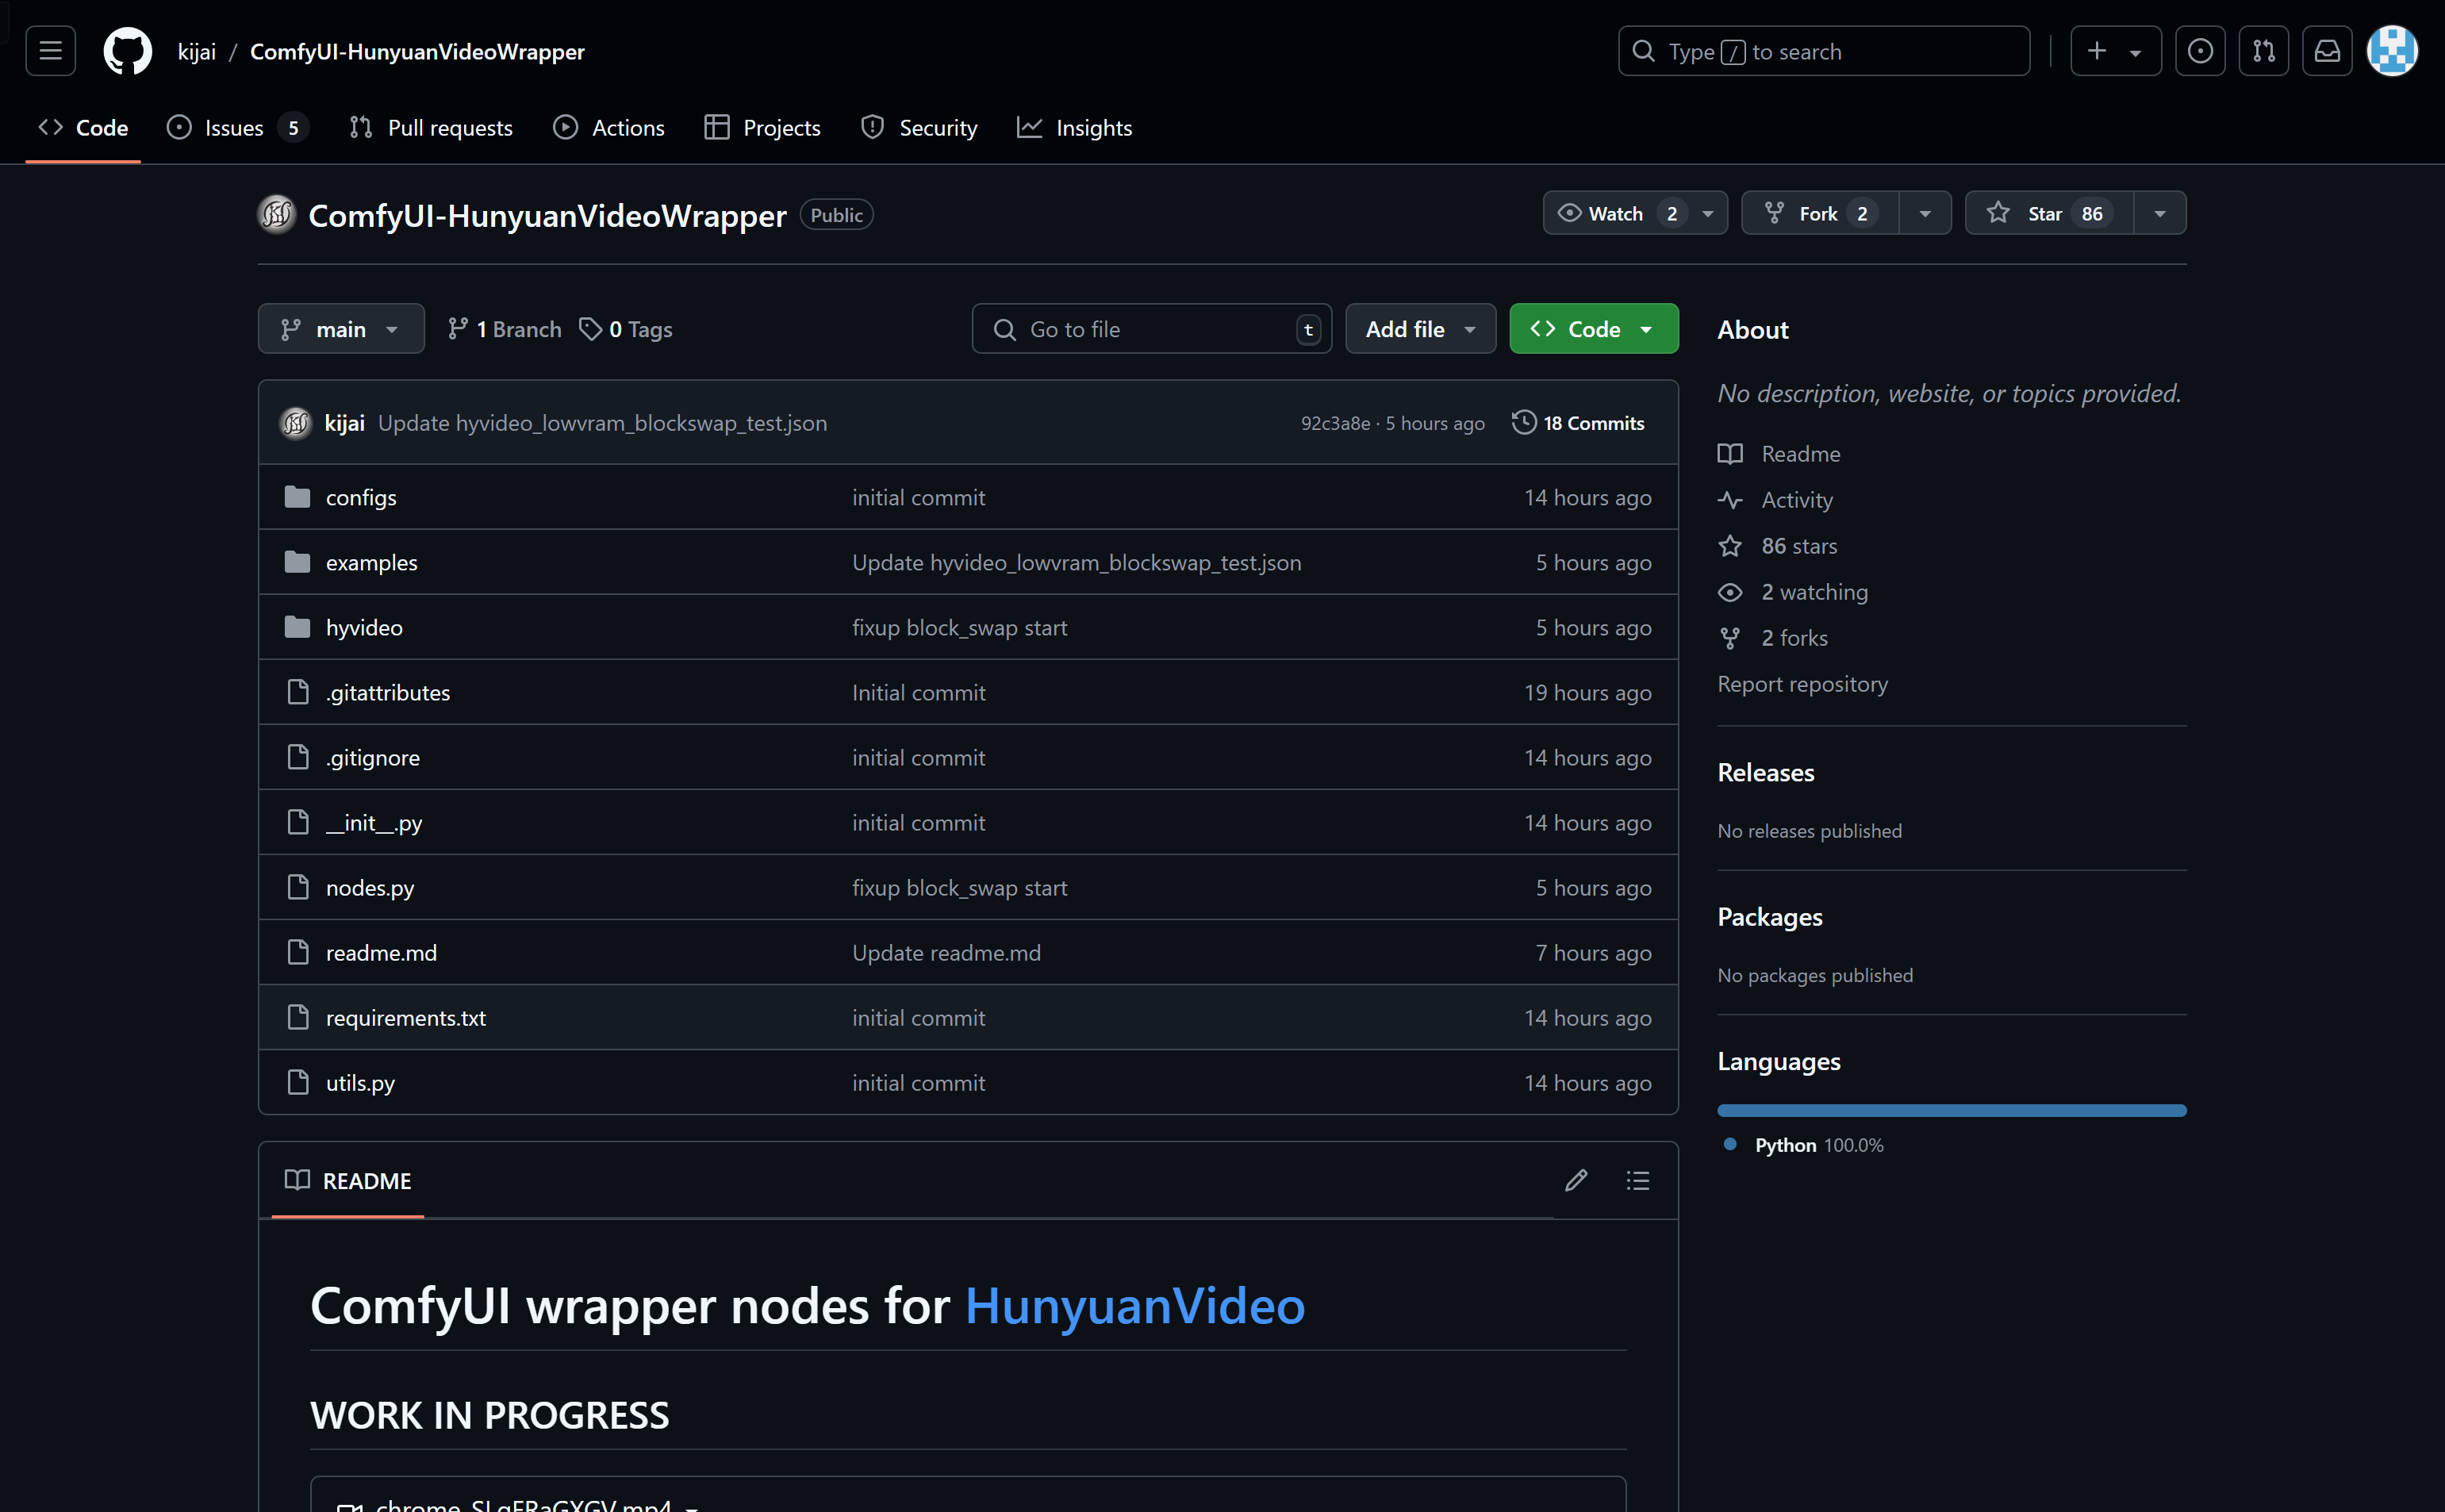Click the folder icon beside hyvideo
Viewport: 2445px width, 1512px height.
297,627
